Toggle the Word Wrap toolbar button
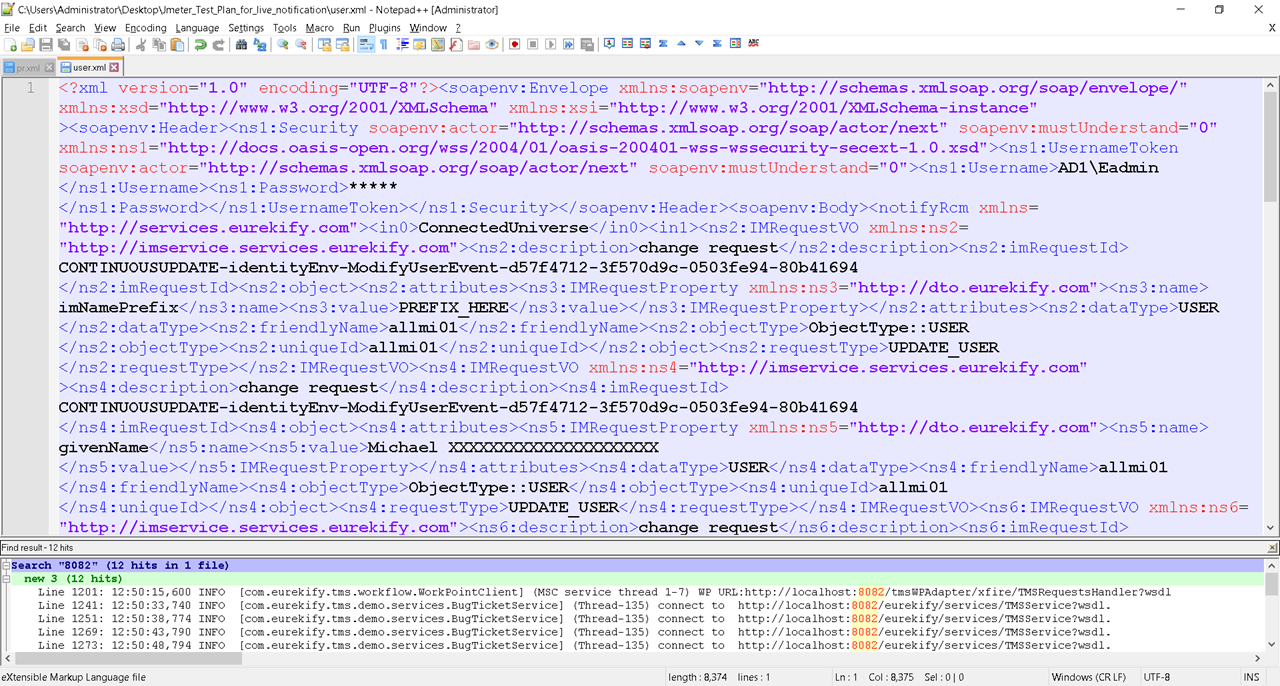Viewport: 1280px width, 686px height. click(366, 44)
